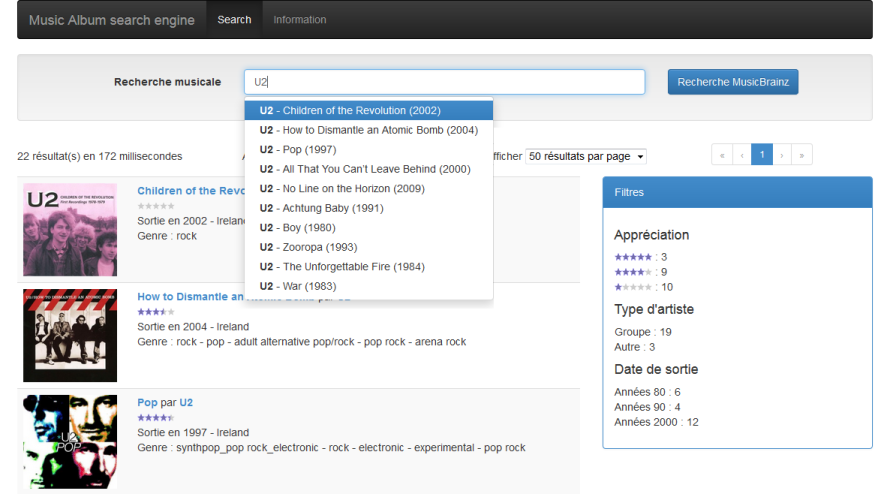Image resolution: width=890 pixels, height=494 pixels.
Task: Filter artist type Groupe : 19
Action: [643, 332]
